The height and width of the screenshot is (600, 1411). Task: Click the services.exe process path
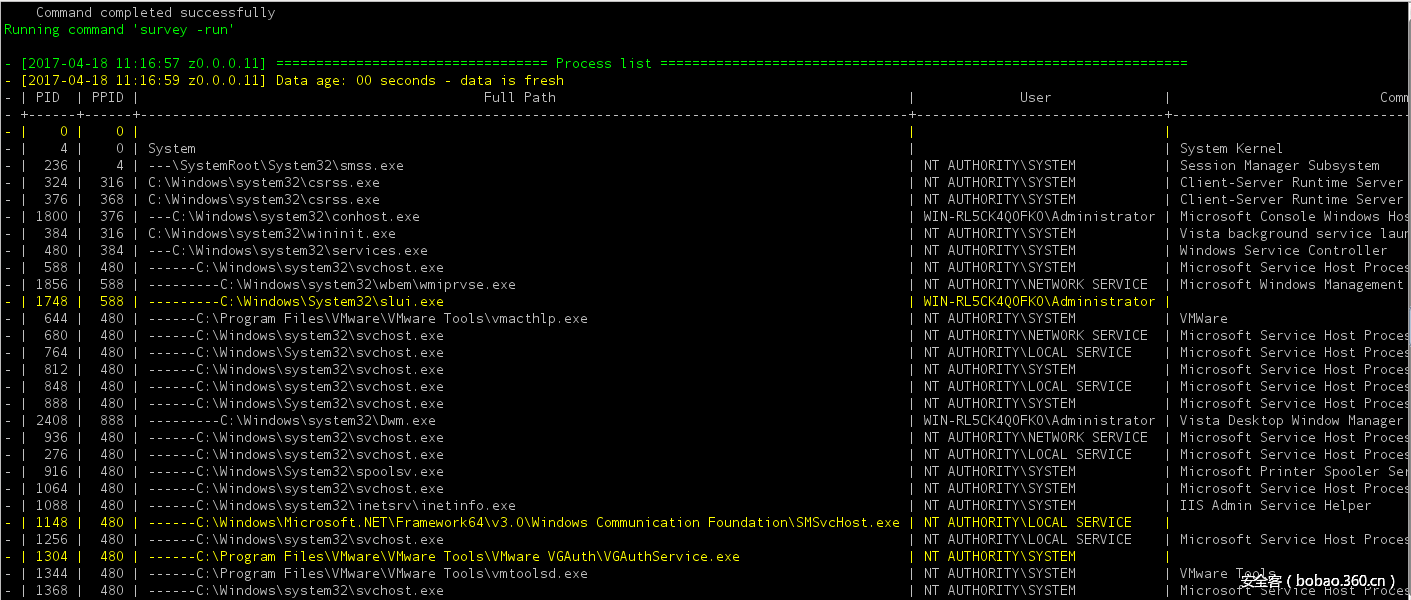click(288, 250)
